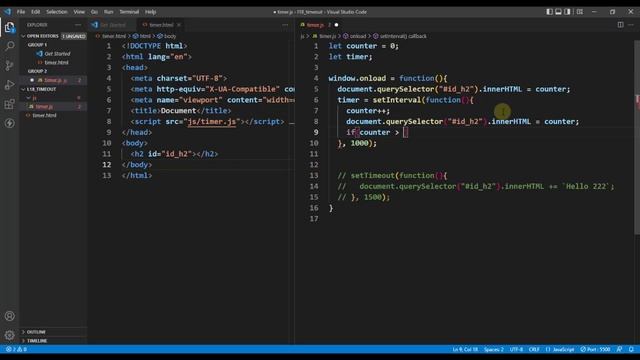Viewport: 640px width, 360px height.
Task: Open the lightning bolt extension view
Action: point(9,123)
